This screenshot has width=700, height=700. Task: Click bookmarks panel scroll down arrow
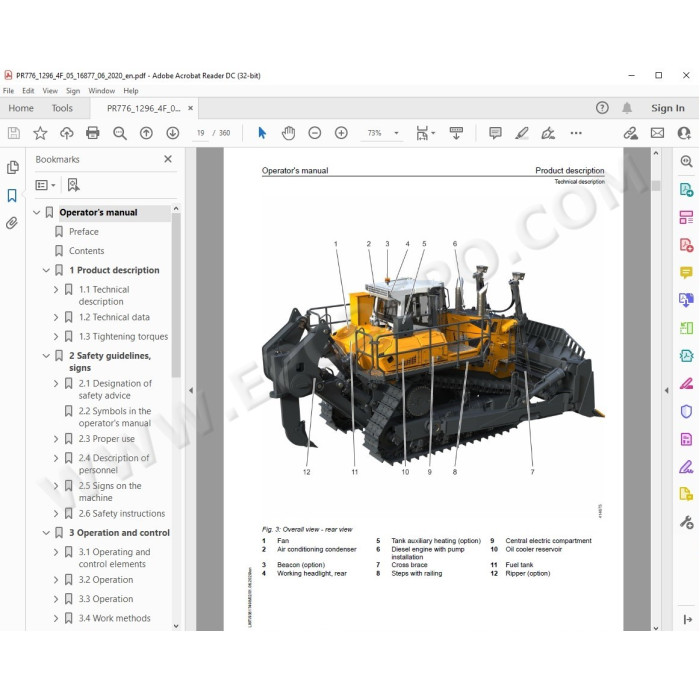[x=176, y=626]
